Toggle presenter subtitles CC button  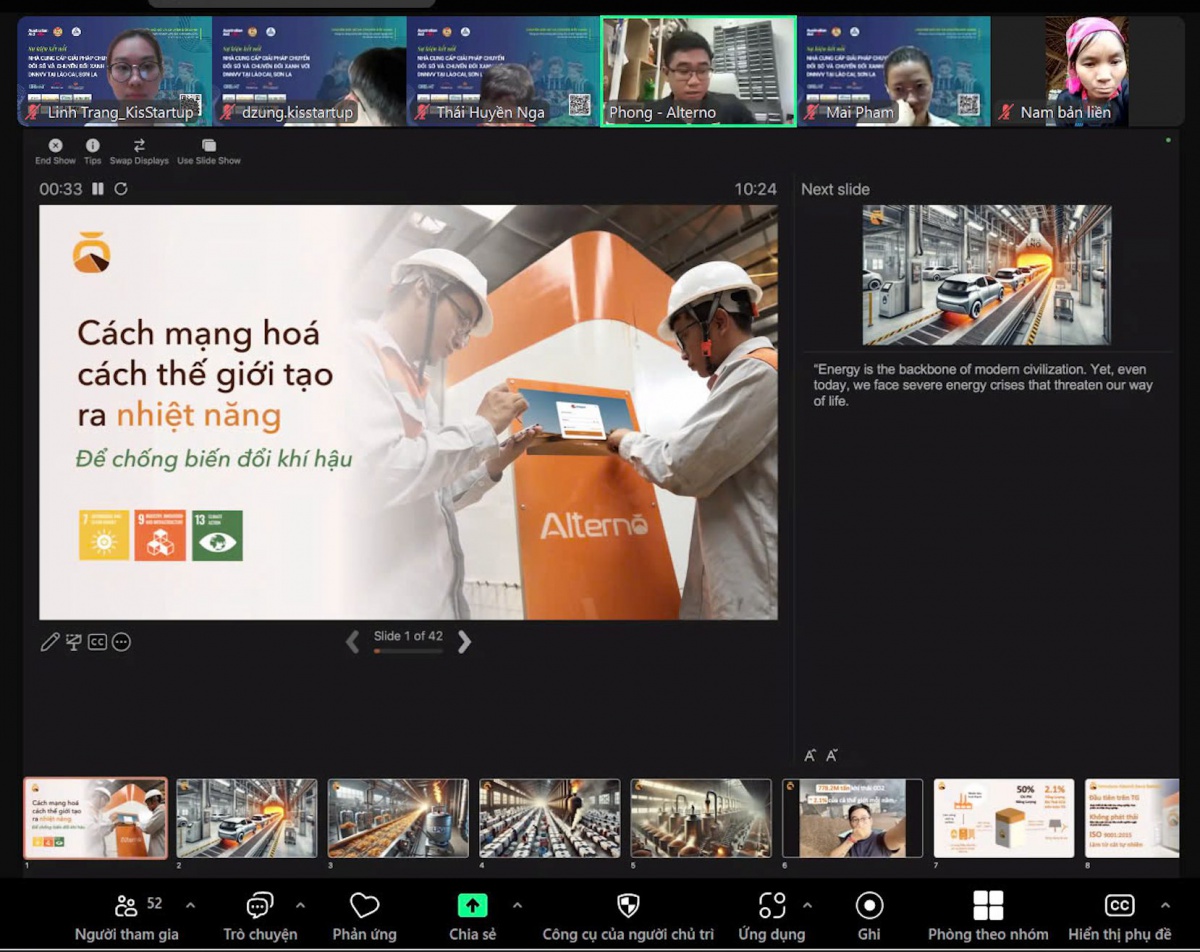[x=97, y=642]
